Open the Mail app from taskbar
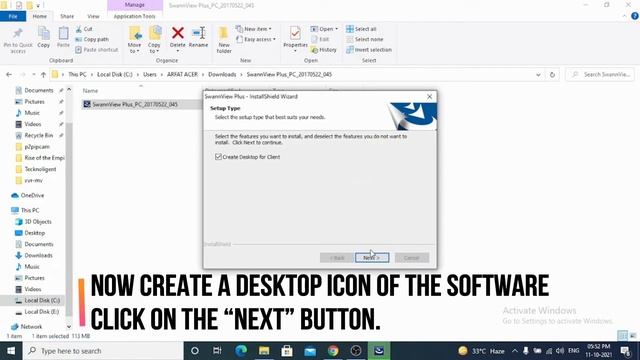The image size is (640, 360). 310,351
